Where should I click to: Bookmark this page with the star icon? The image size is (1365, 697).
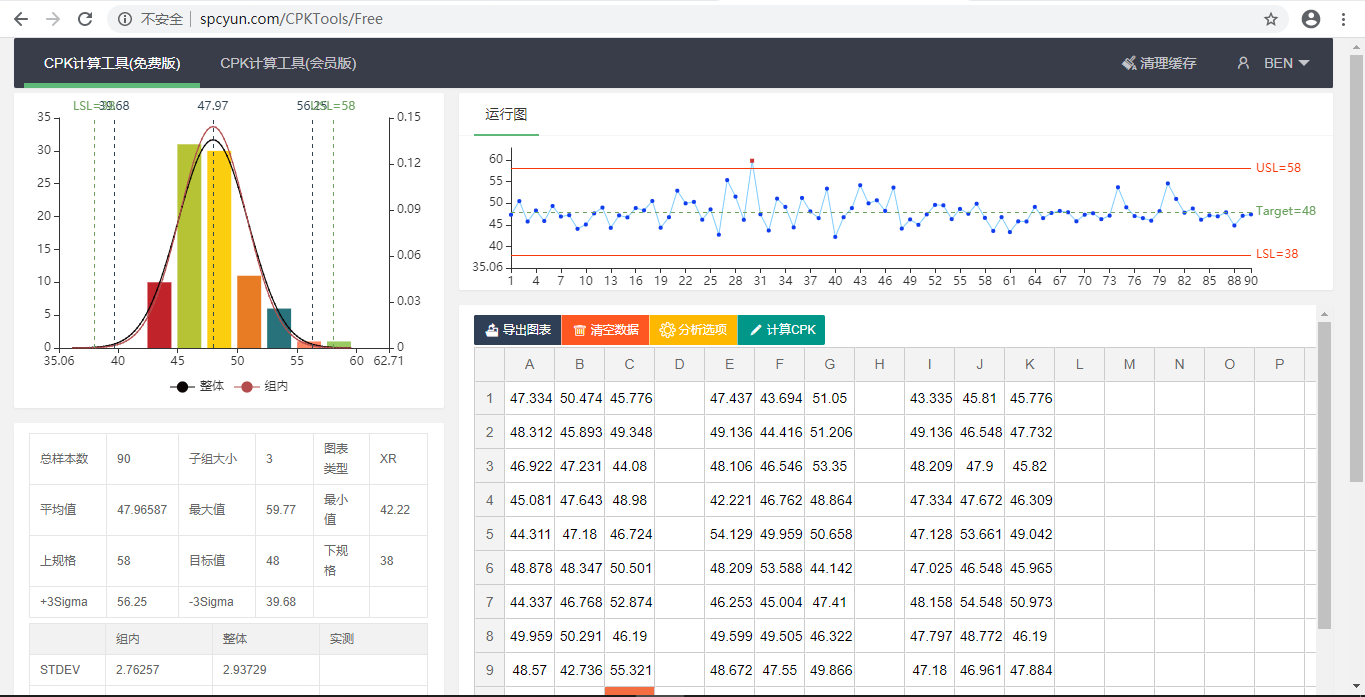pos(1271,19)
